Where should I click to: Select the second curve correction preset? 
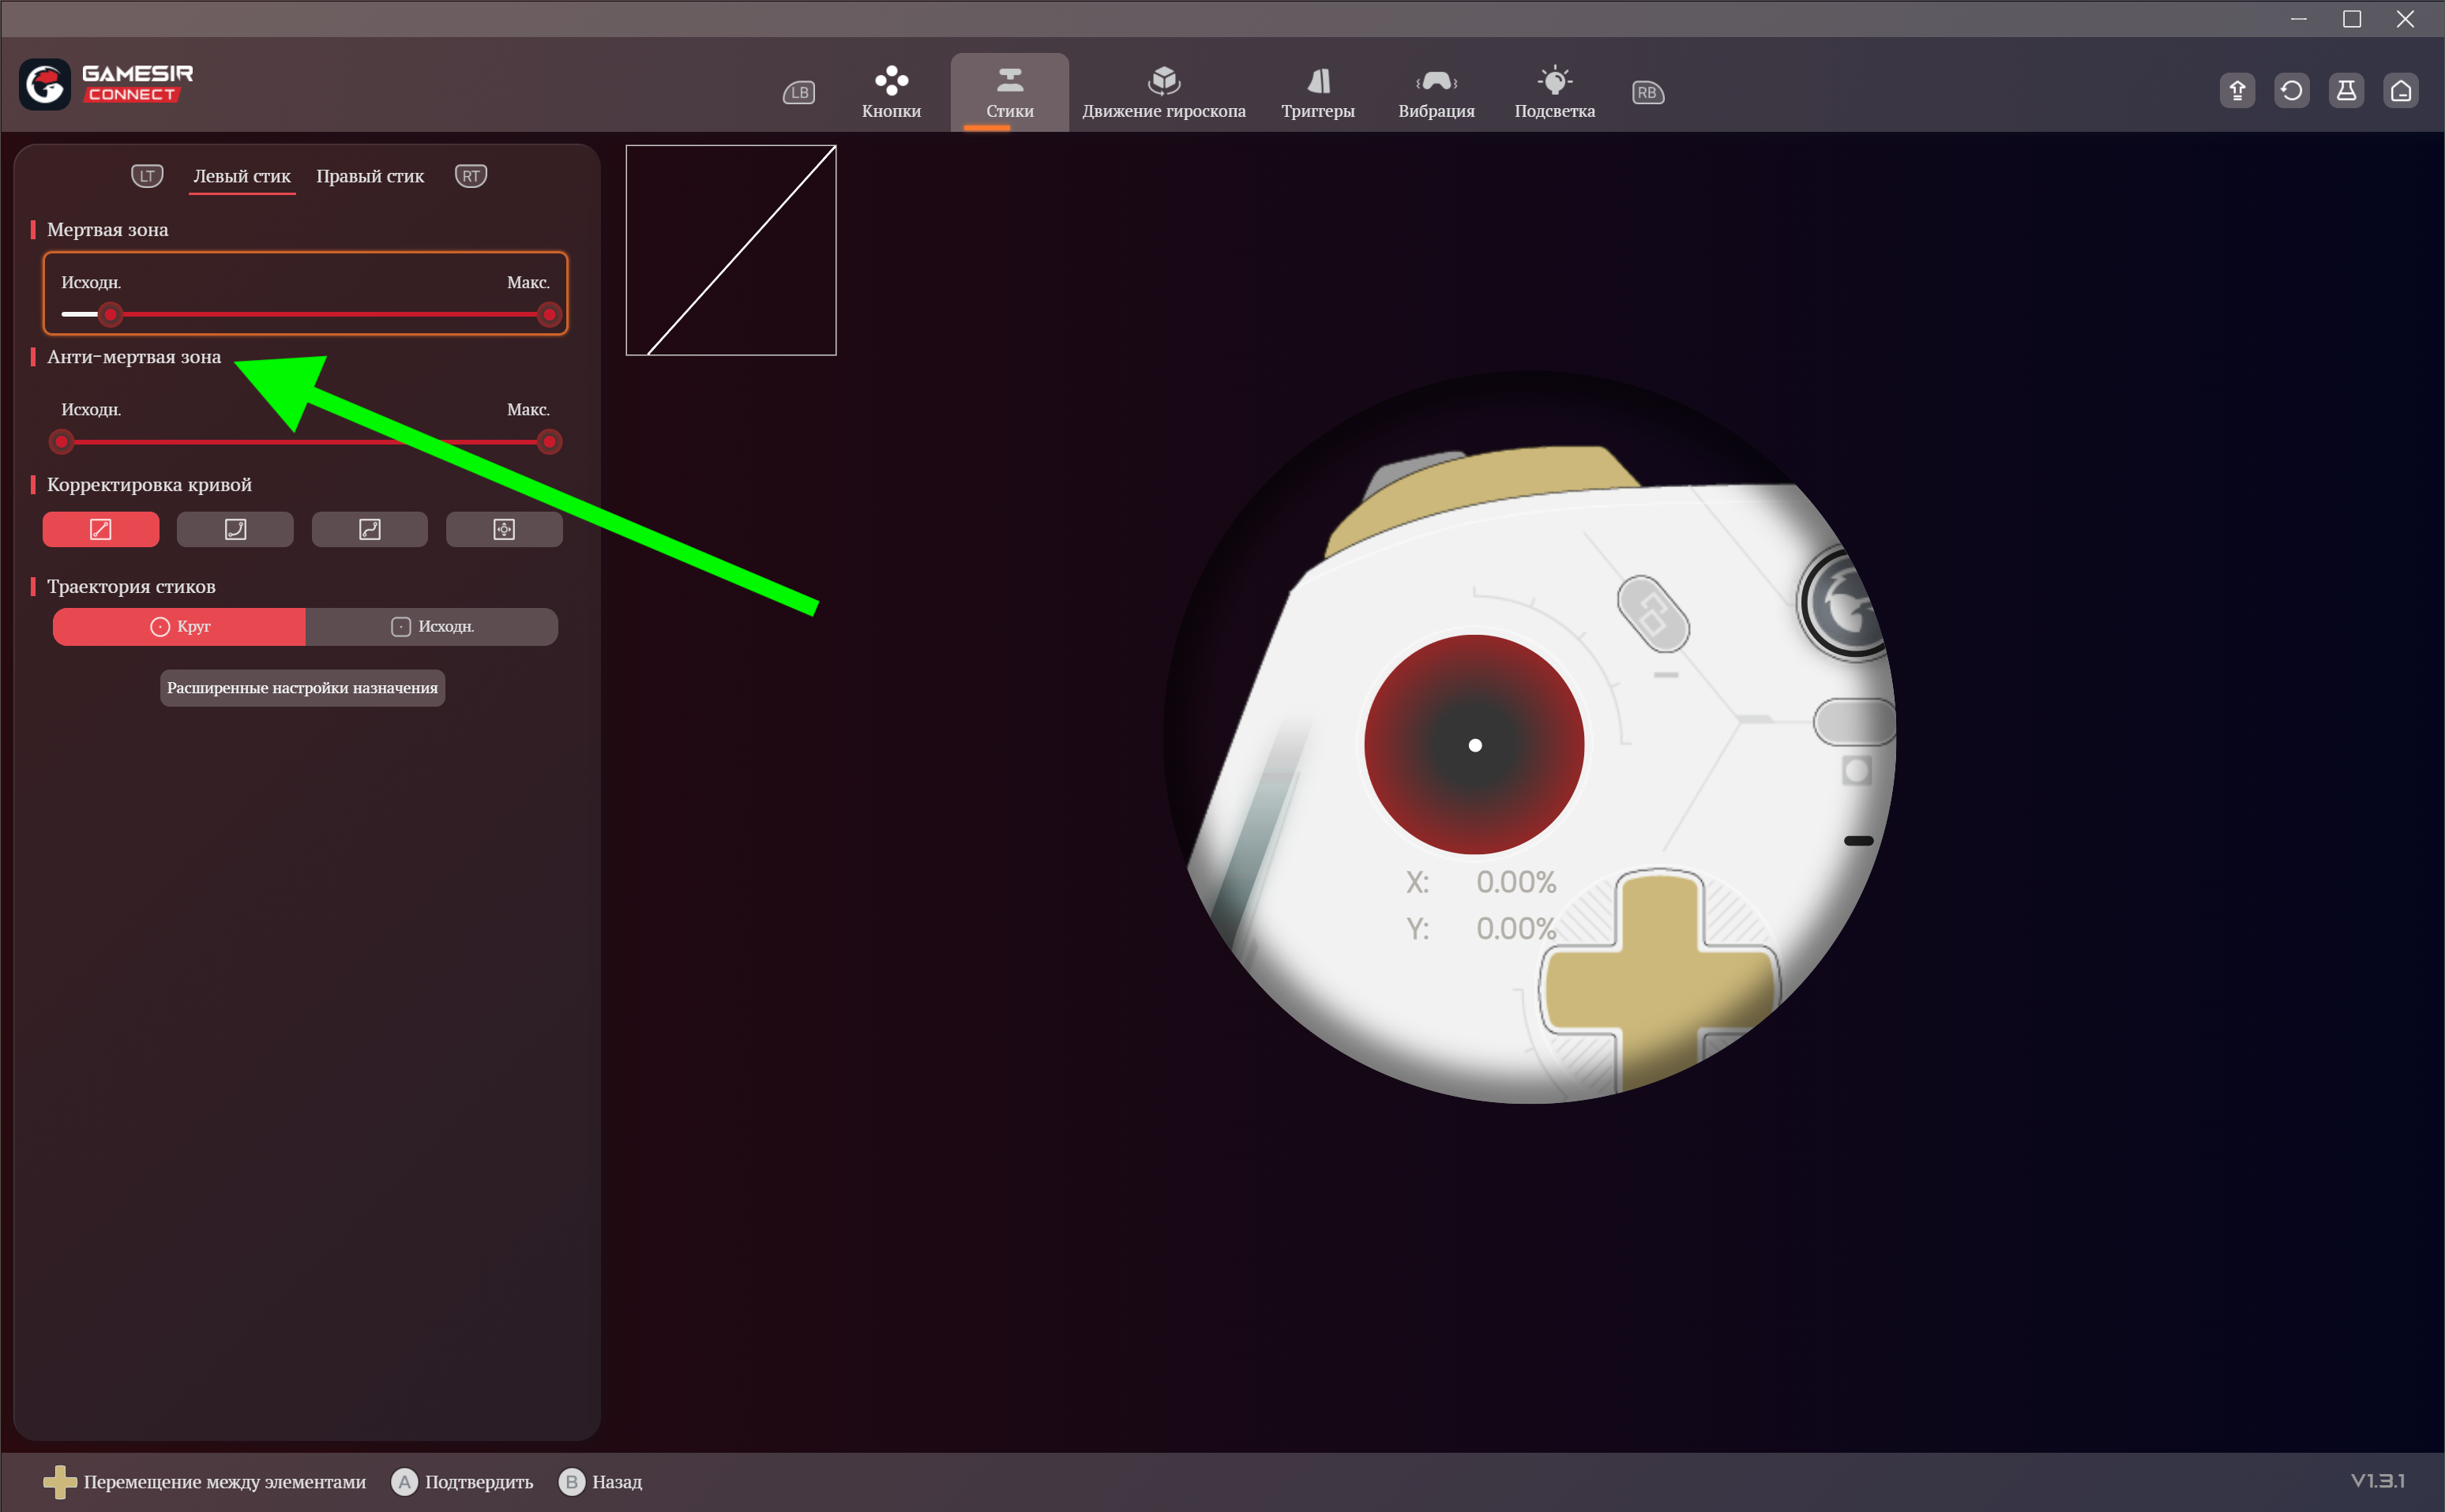click(x=235, y=529)
